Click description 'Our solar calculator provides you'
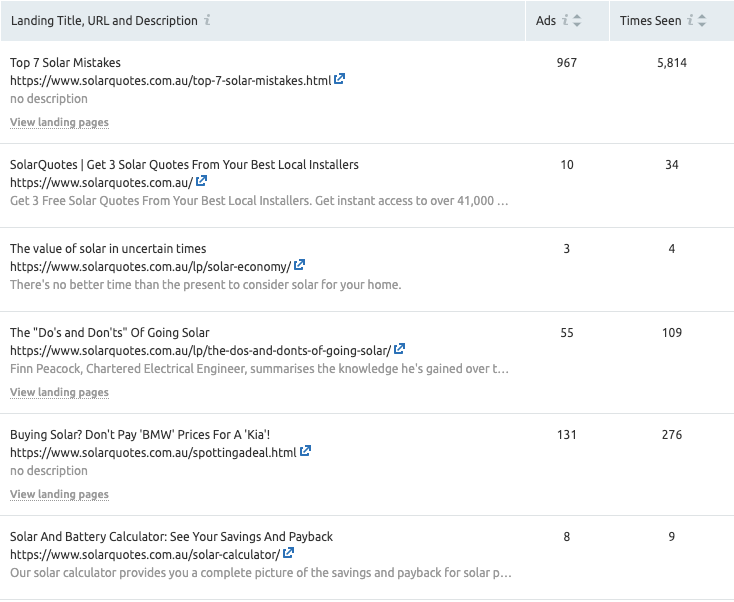734x602 pixels. pos(261,573)
